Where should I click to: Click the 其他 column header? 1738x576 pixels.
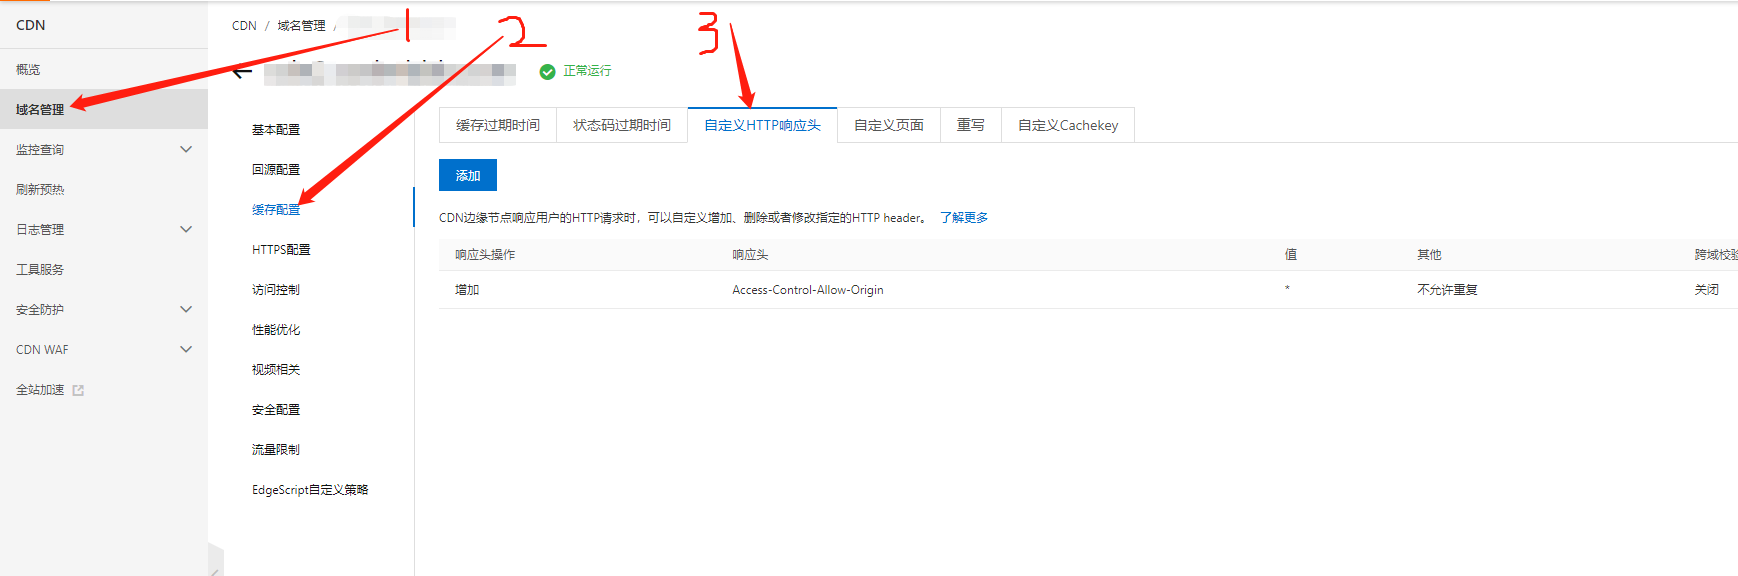click(x=1429, y=255)
